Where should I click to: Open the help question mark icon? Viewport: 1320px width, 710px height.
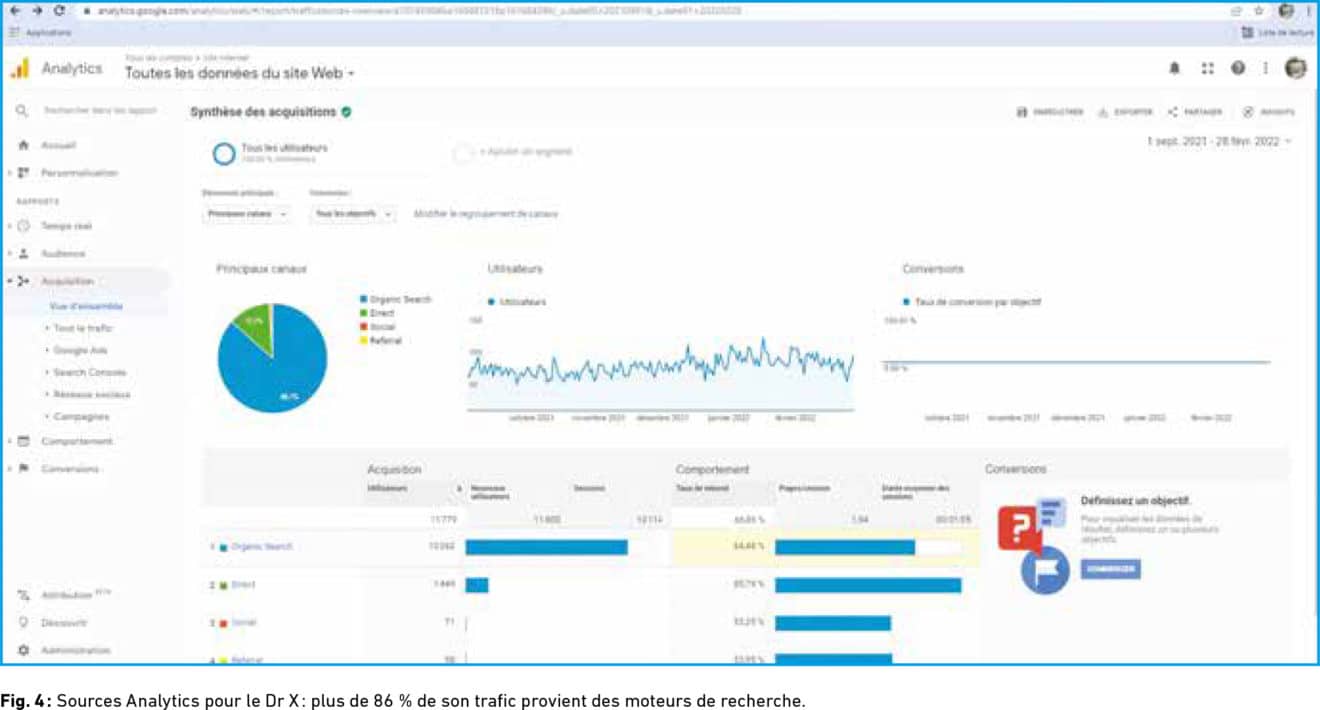(1238, 68)
